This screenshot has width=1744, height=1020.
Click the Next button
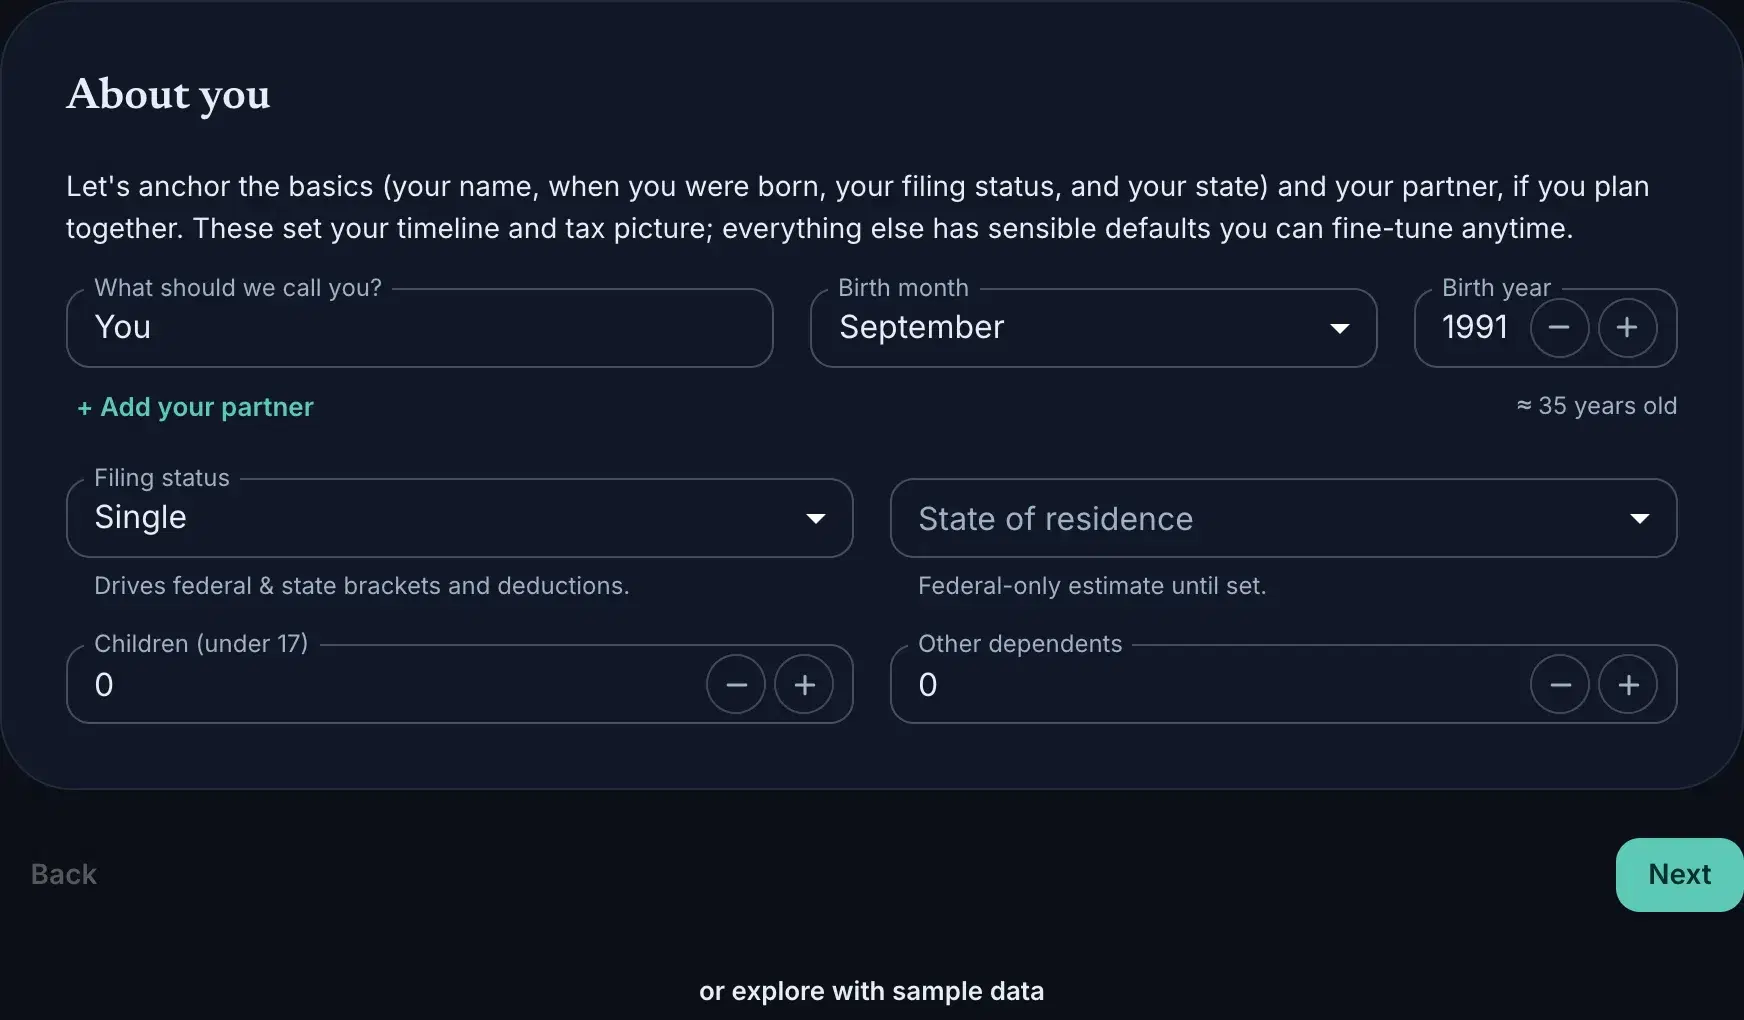point(1679,874)
